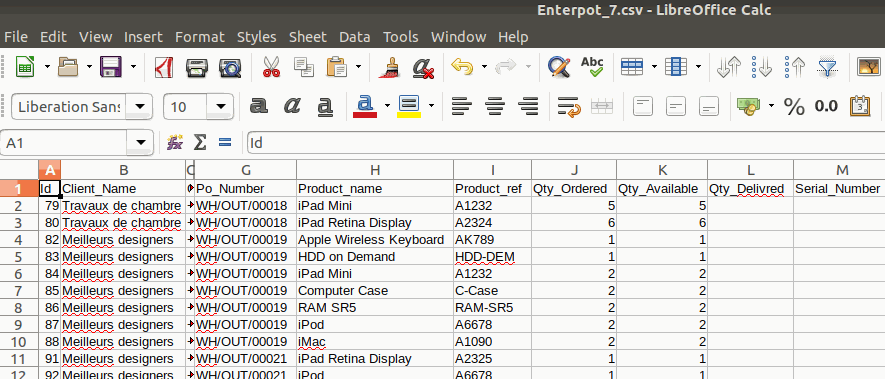Open the Paste options dropdown arrow
The width and height of the screenshot is (885, 379).
click(x=358, y=67)
